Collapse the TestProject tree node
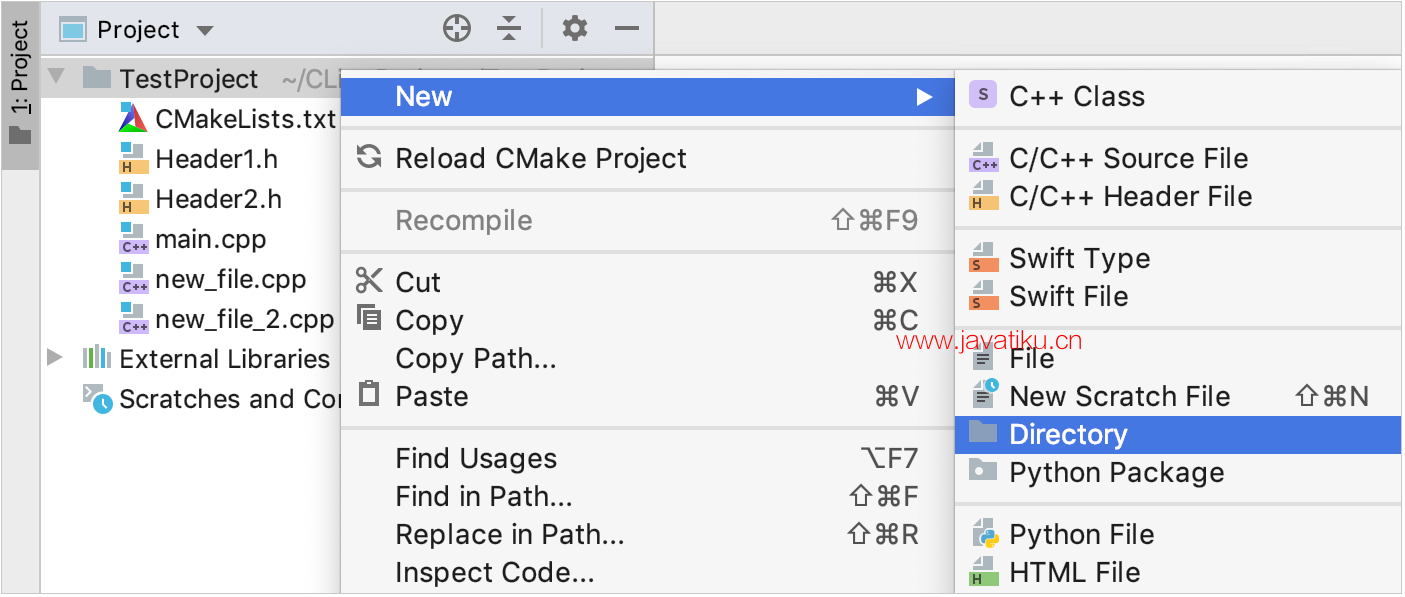Screen dimensions: 1405x597 [56, 76]
